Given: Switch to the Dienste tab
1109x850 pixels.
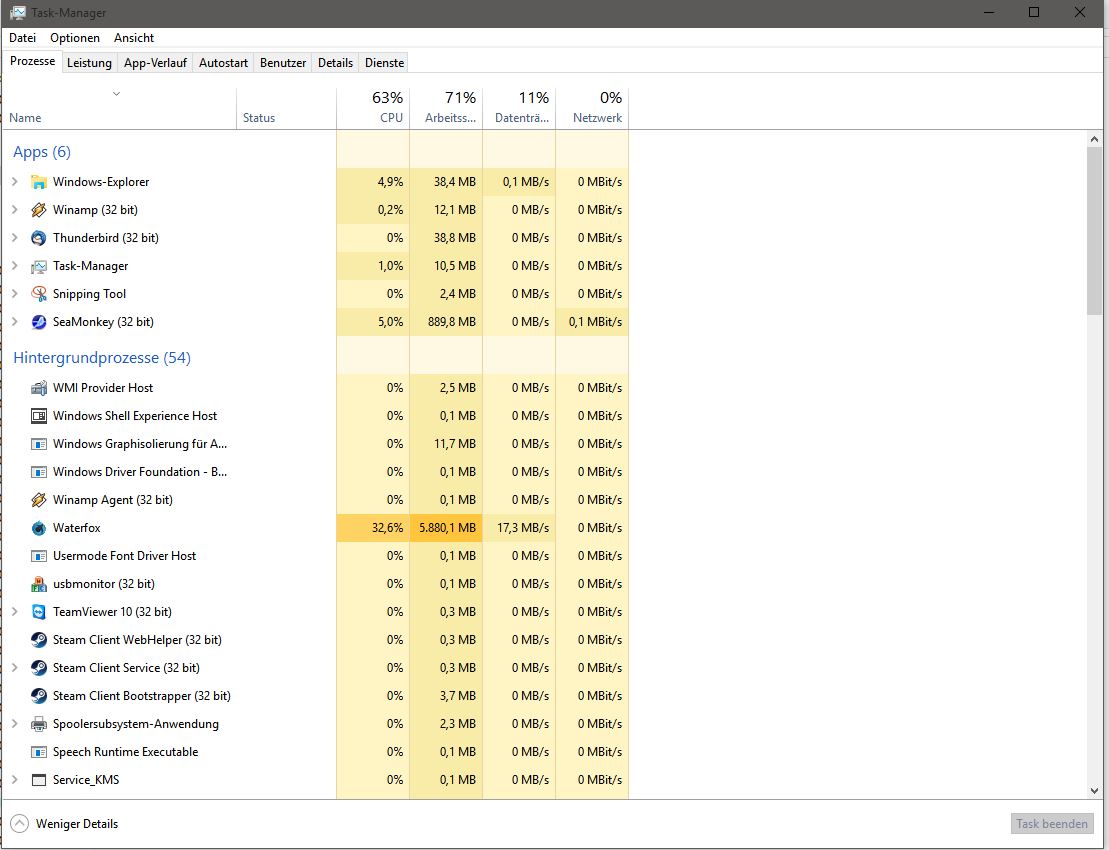Looking at the screenshot, I should tap(385, 63).
